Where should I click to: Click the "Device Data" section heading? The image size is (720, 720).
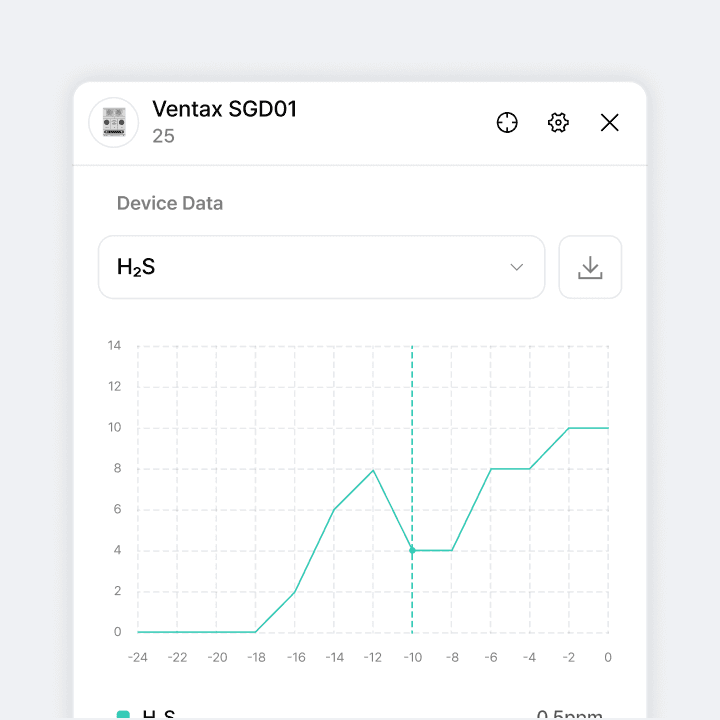[x=170, y=203]
